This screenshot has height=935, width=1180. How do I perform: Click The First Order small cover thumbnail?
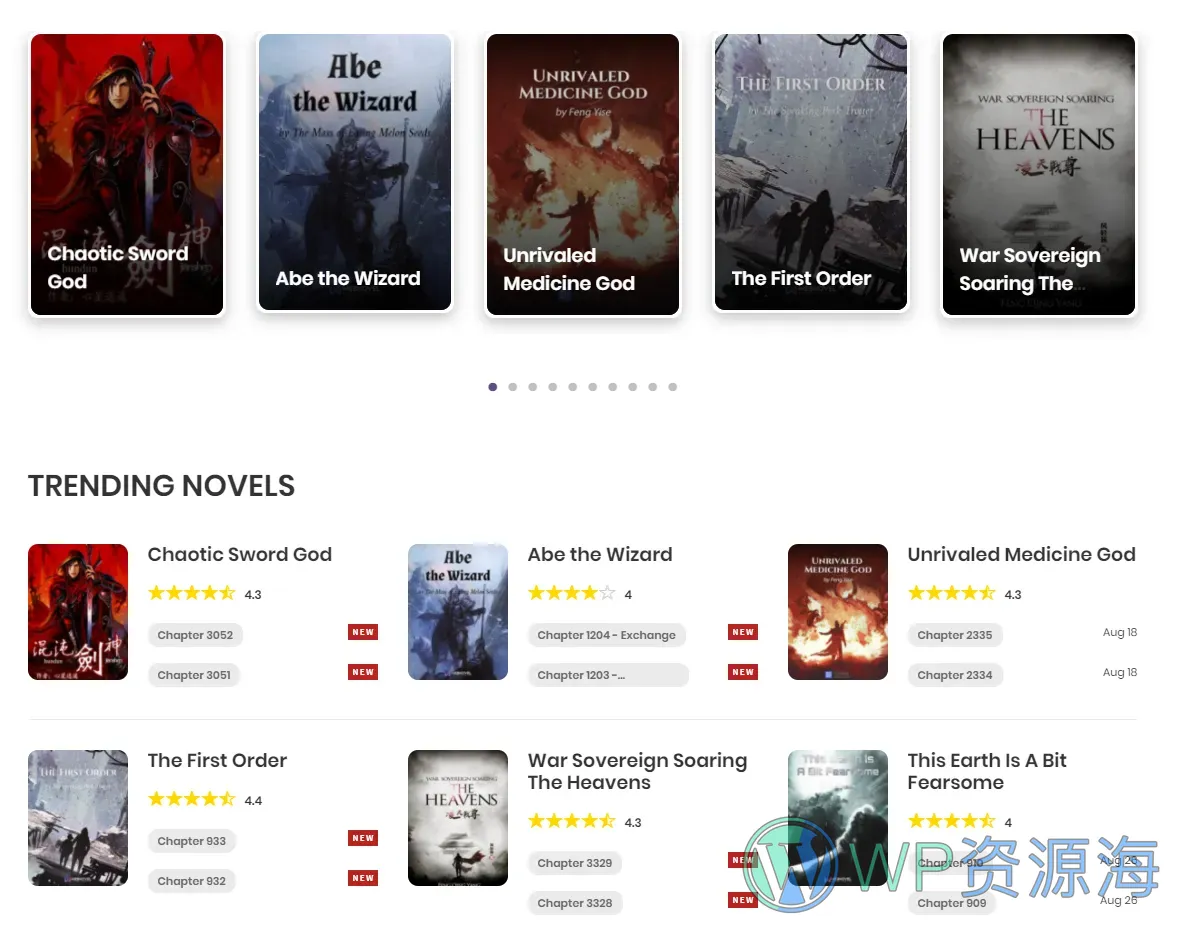click(78, 818)
